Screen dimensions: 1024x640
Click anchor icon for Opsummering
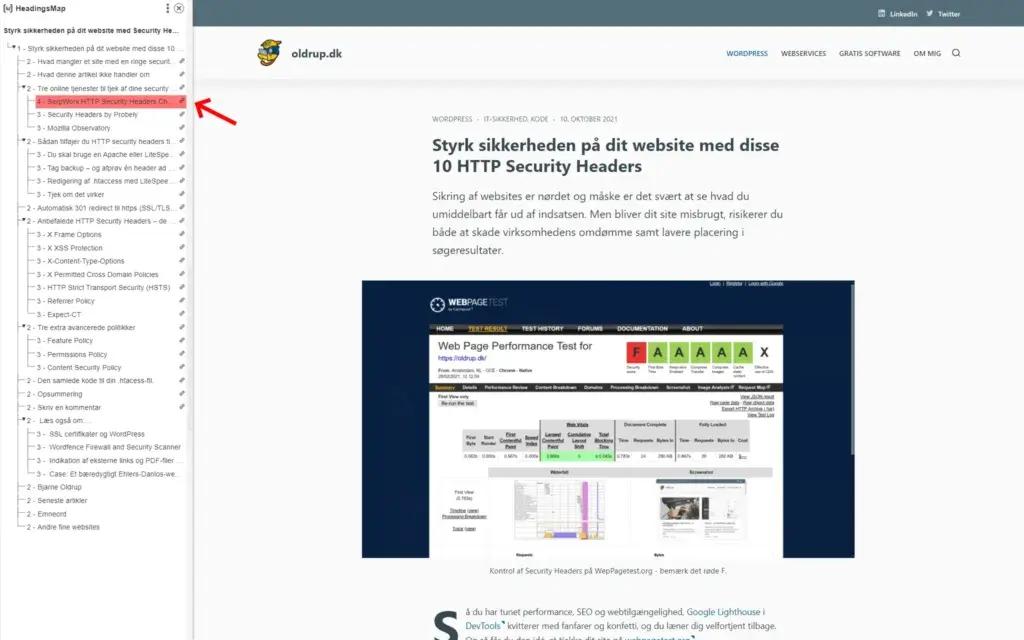182,394
